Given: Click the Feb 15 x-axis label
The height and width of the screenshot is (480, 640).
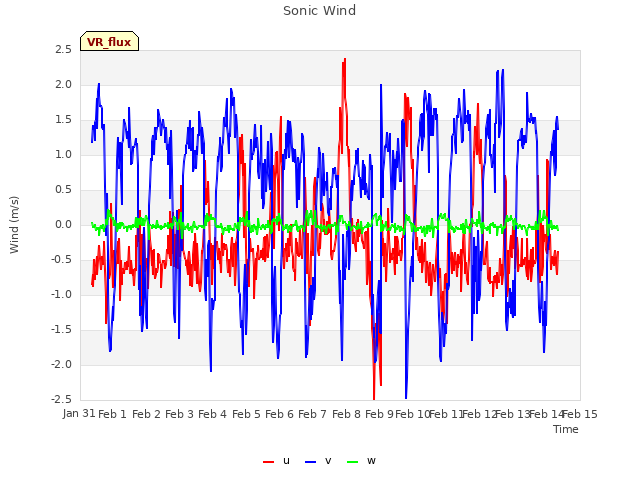Looking at the screenshot, I should [580, 414].
